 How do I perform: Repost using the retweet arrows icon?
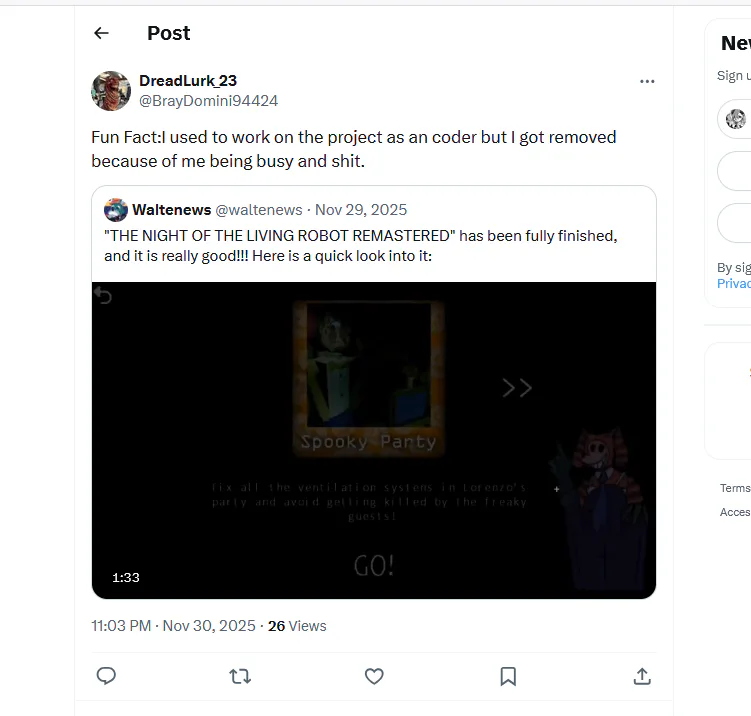pos(240,677)
